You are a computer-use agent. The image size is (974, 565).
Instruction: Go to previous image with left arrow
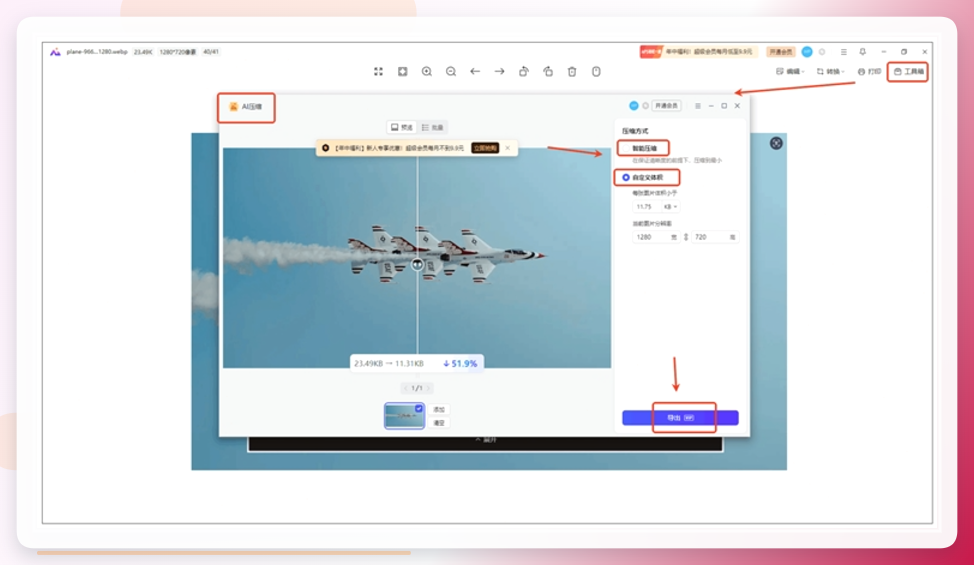point(475,71)
